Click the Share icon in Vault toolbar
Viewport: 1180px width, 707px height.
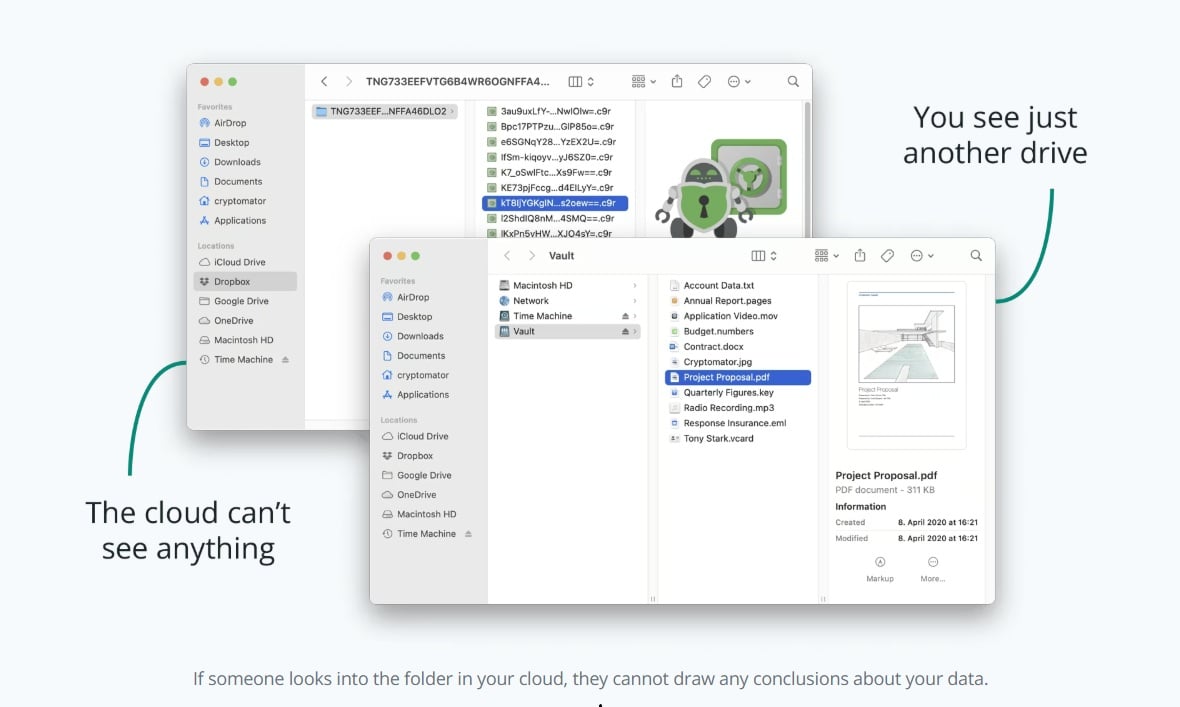[x=860, y=255]
